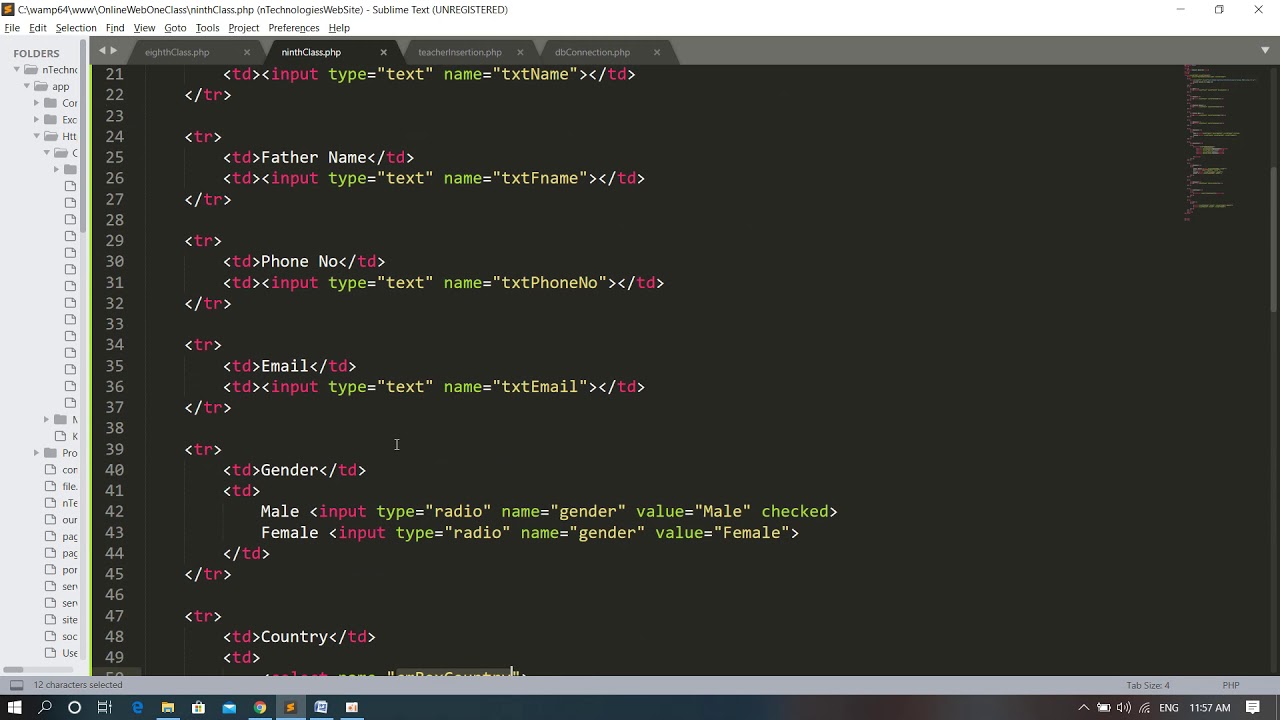The image size is (1280, 720).
Task: Close the dbConnection.php tab
Action: tap(657, 52)
